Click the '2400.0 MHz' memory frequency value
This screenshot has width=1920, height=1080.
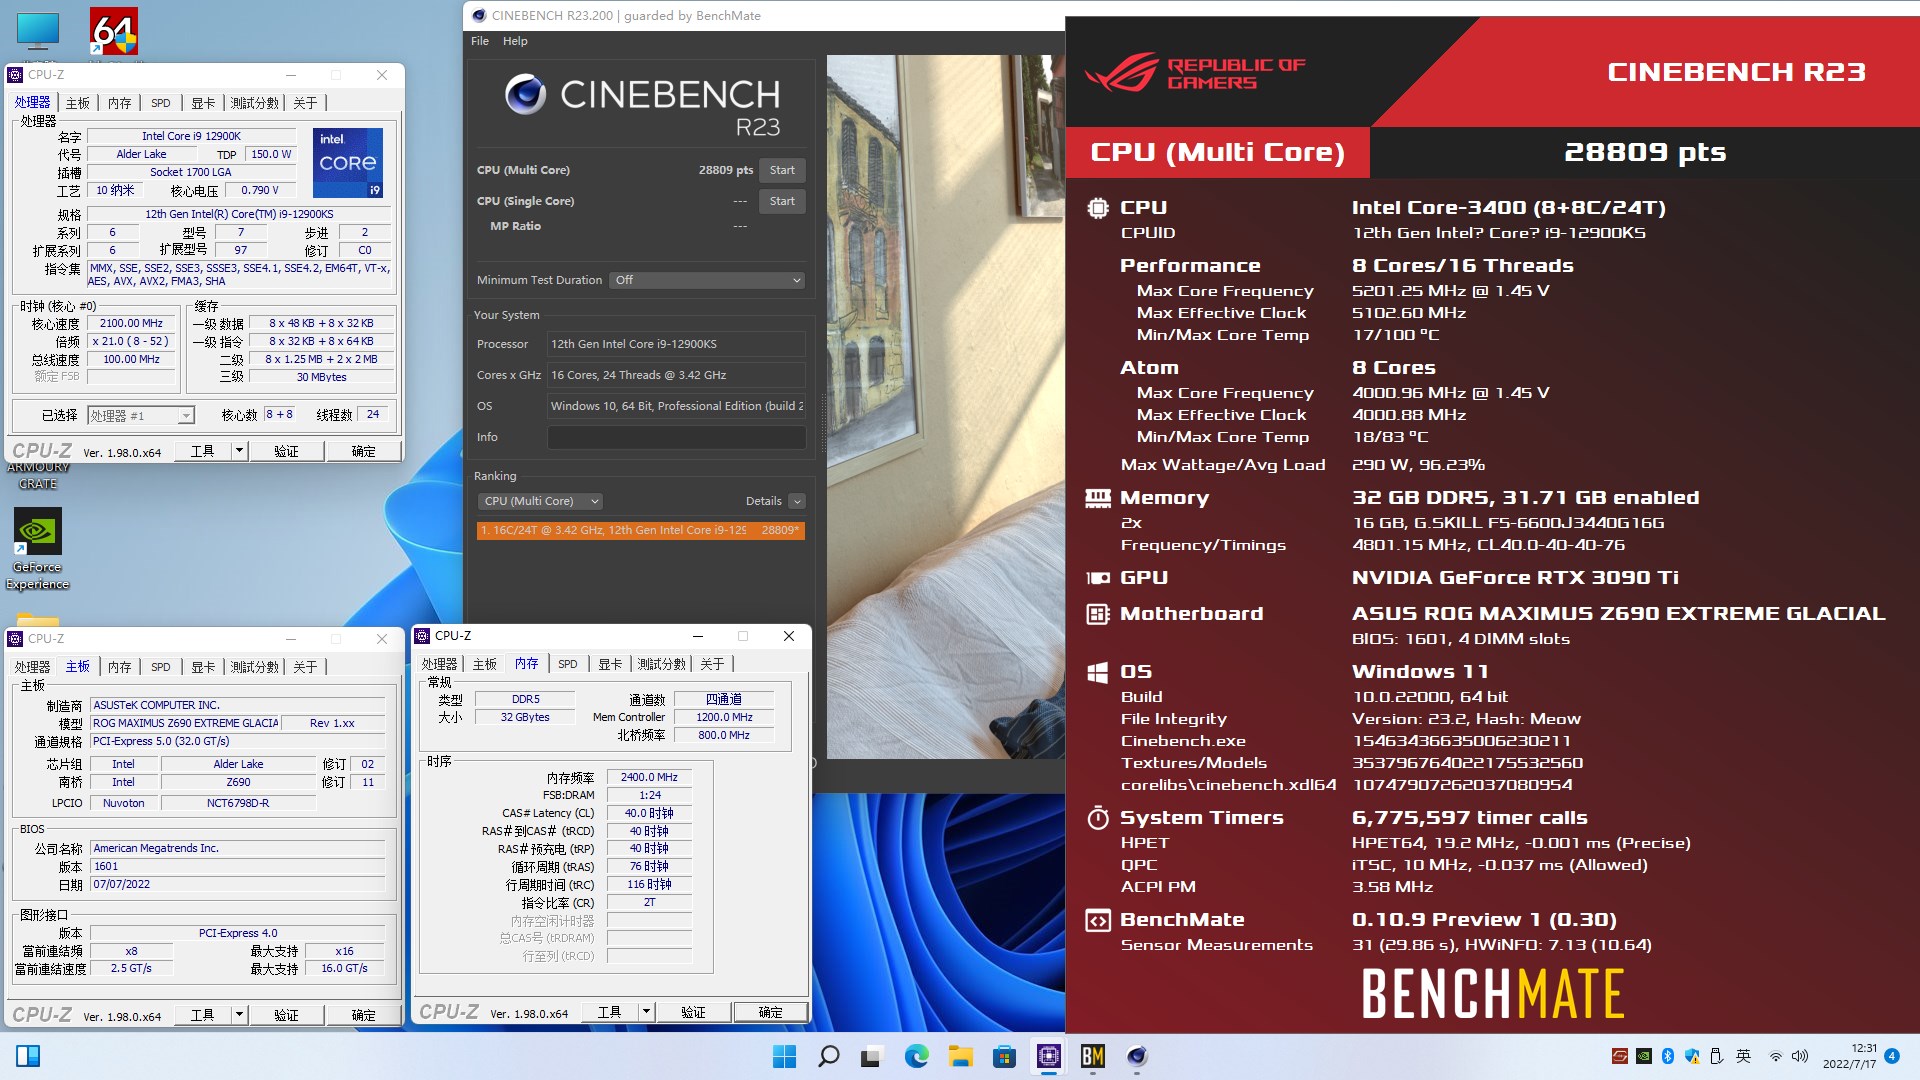click(649, 777)
